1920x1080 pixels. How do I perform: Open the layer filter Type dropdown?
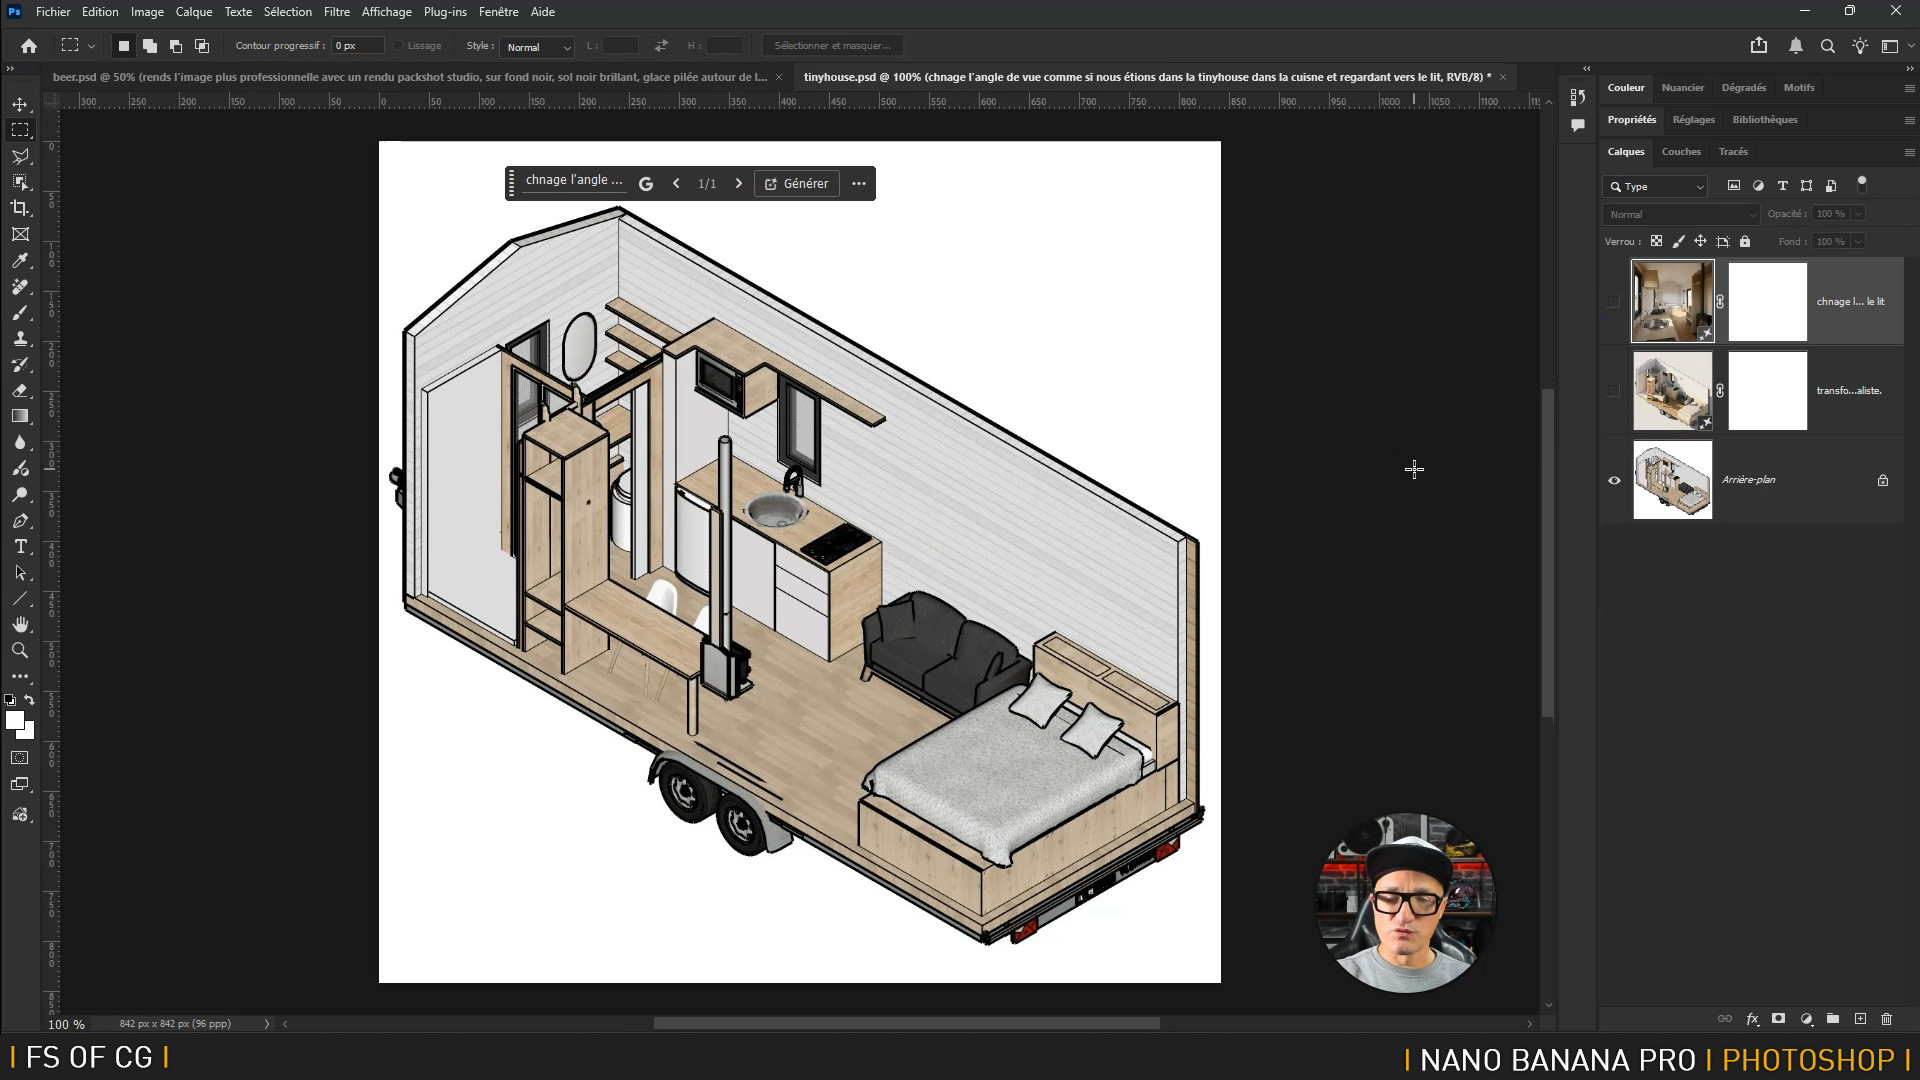[1656, 186]
